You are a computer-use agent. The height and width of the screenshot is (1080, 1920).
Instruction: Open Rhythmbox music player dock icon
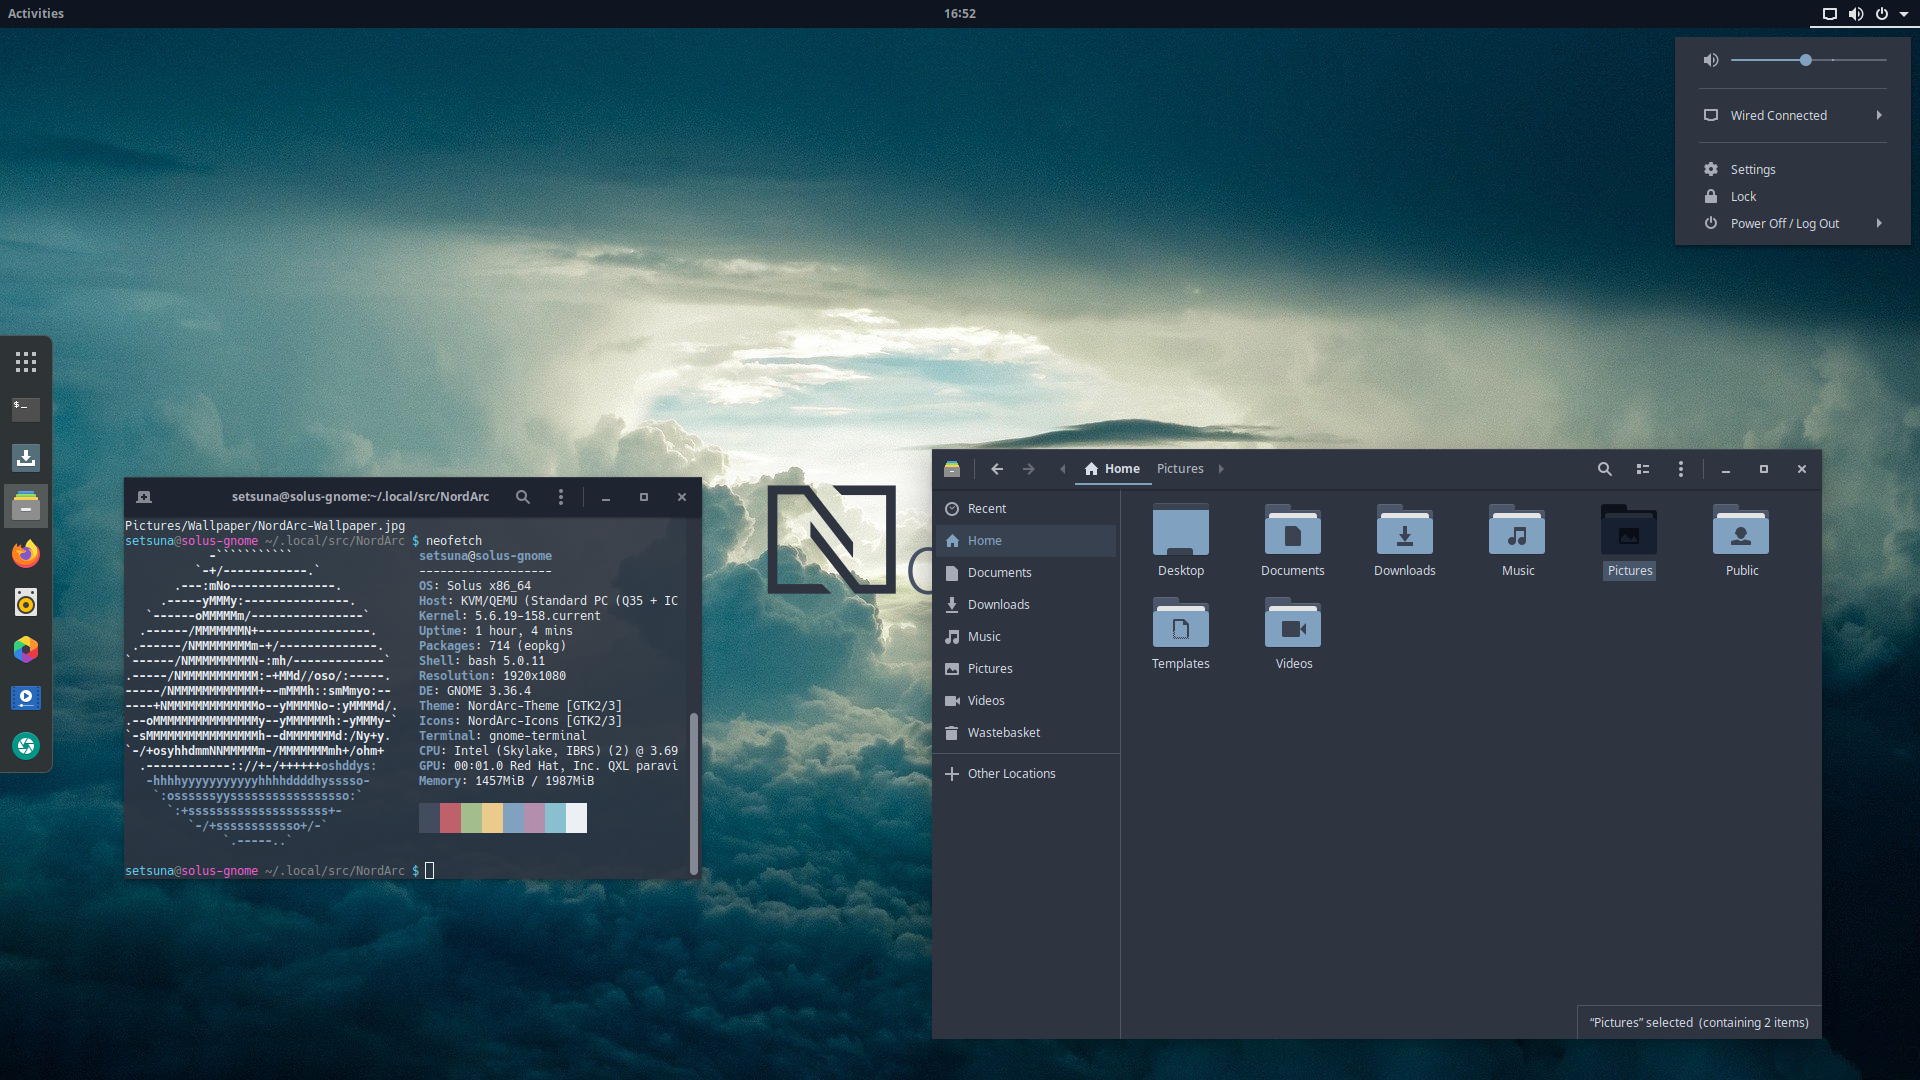(x=26, y=602)
